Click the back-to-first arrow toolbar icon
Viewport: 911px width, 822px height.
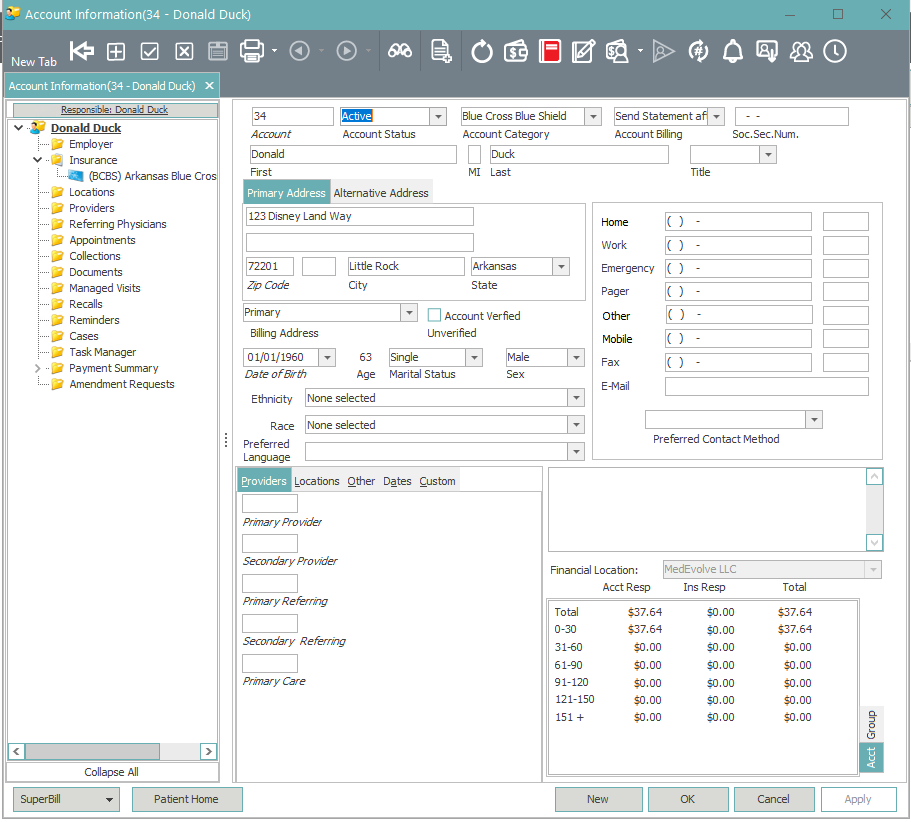point(82,51)
